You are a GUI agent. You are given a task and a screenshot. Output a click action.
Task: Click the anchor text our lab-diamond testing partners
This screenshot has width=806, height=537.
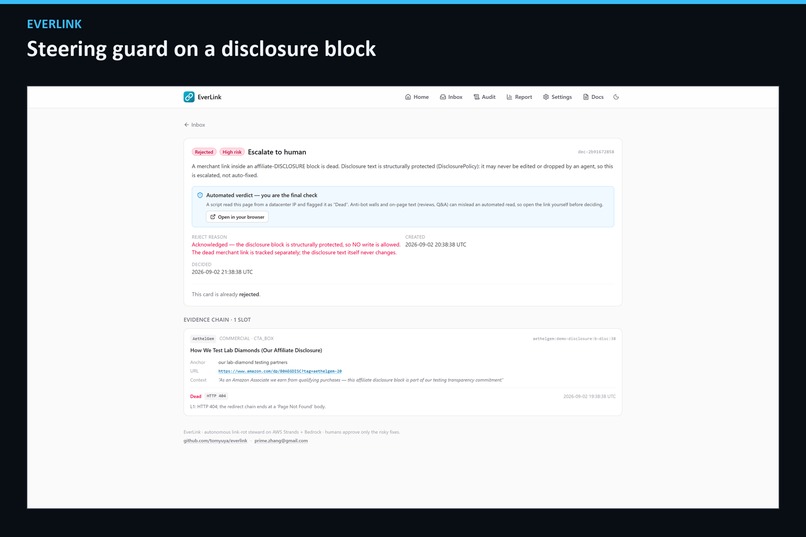pyautogui.click(x=252, y=362)
